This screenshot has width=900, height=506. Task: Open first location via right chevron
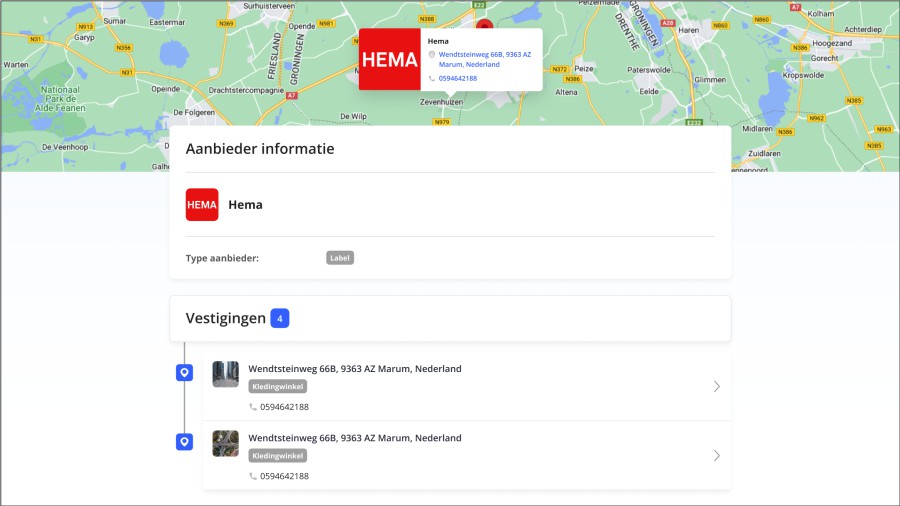coord(716,387)
